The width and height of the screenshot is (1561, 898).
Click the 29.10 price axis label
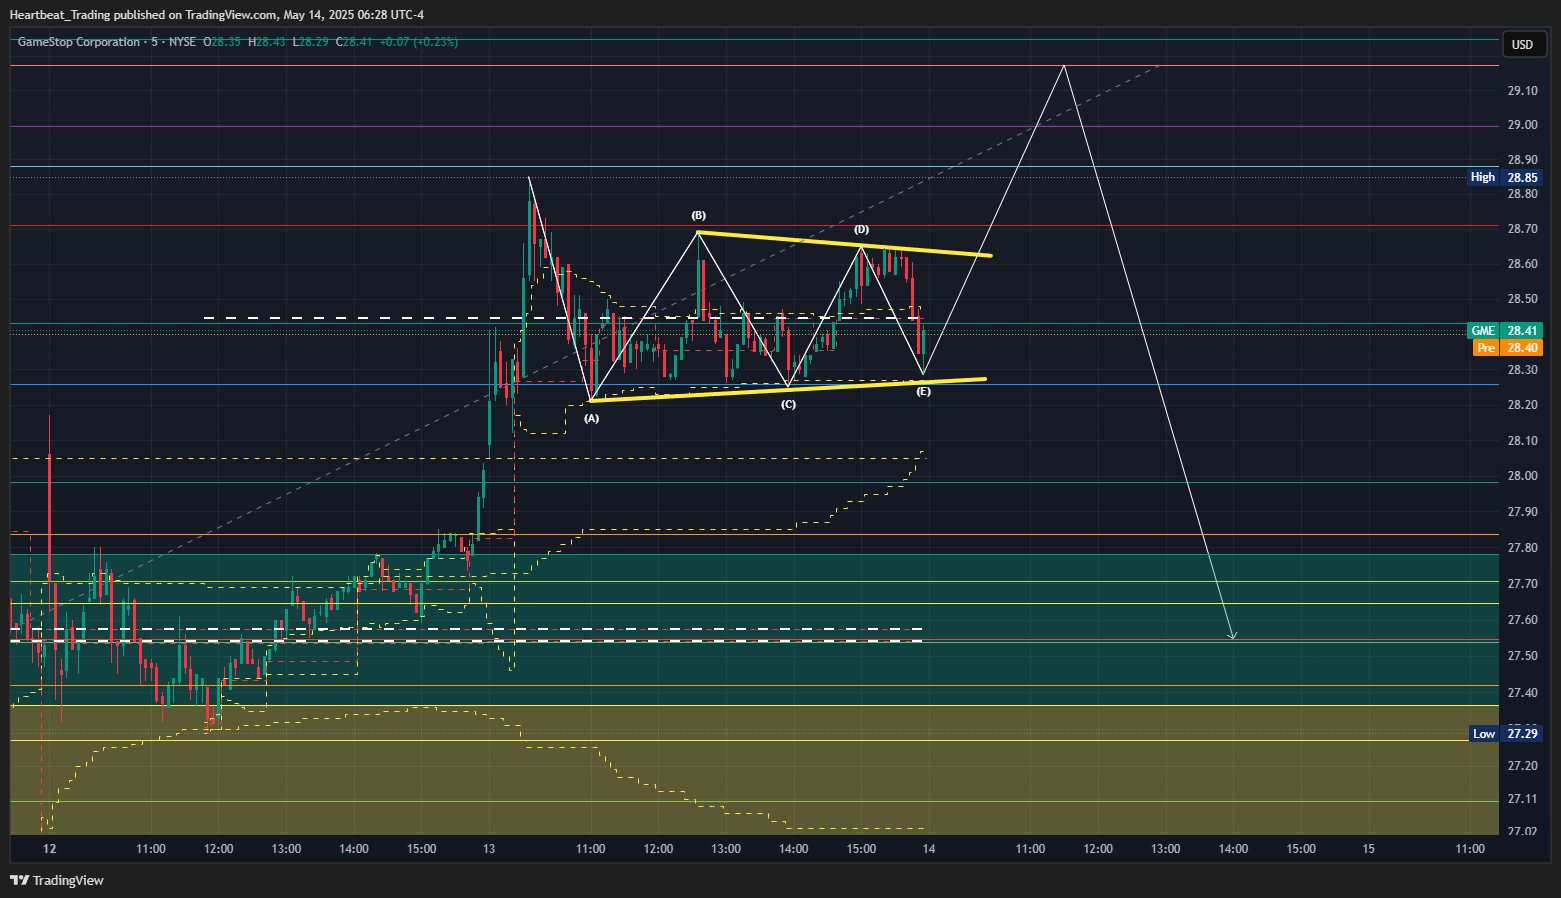pyautogui.click(x=1522, y=91)
